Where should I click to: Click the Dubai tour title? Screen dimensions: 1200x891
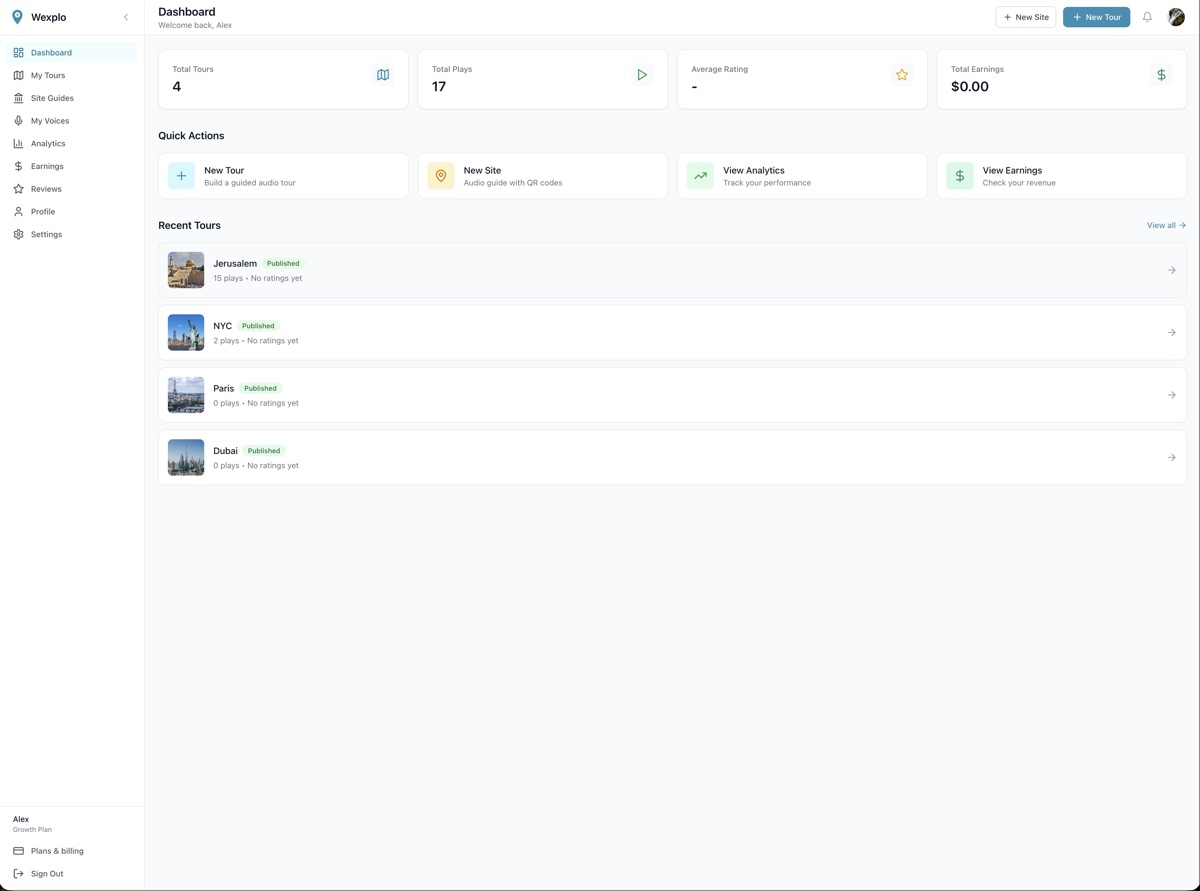pyautogui.click(x=225, y=451)
